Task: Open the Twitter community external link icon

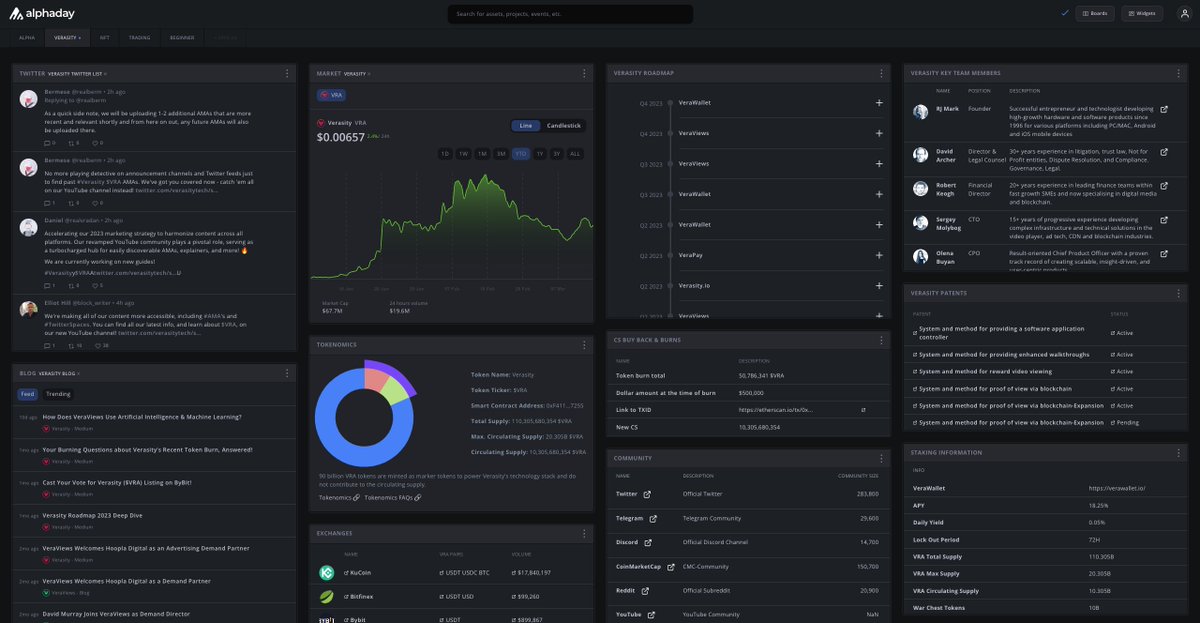Action: point(647,494)
